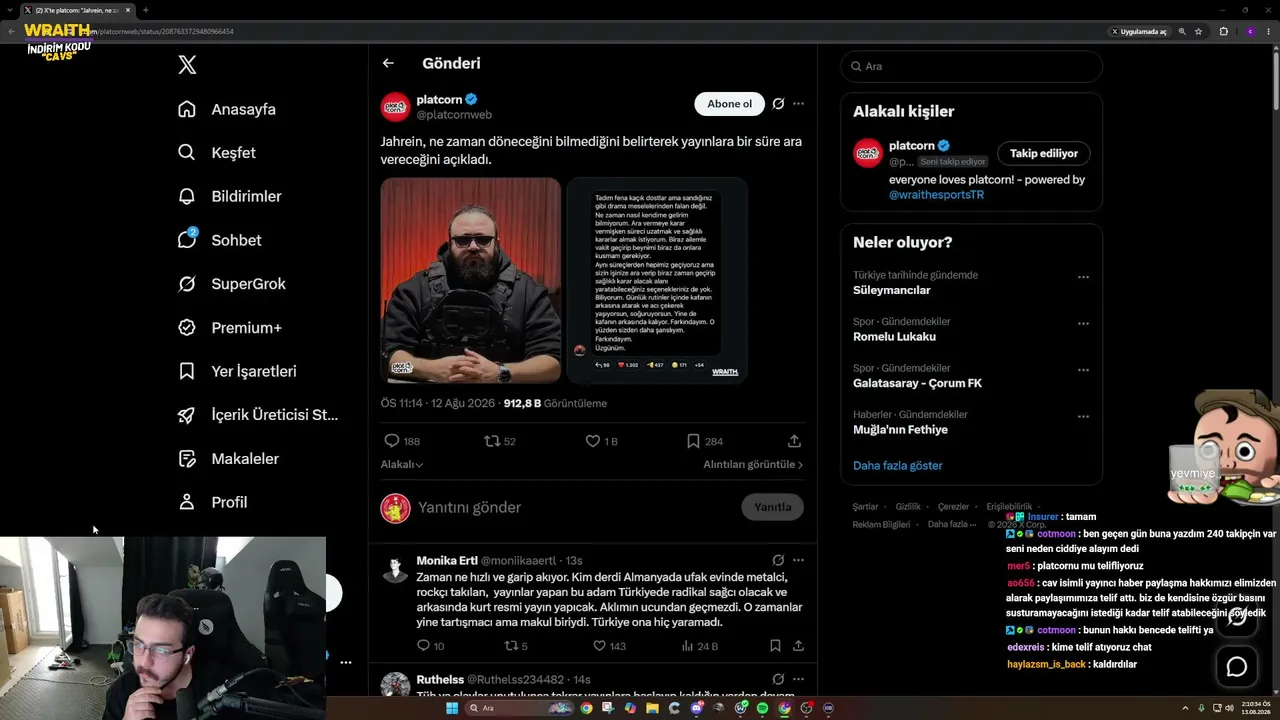Open more options for Galatasaray - Çorum FK trend

(x=1083, y=370)
